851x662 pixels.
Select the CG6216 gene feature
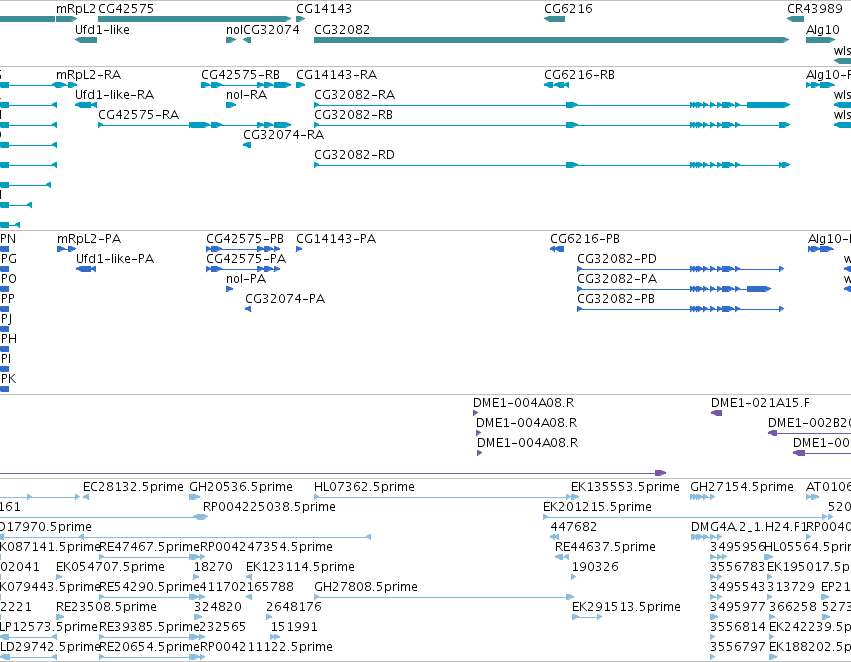[x=554, y=19]
